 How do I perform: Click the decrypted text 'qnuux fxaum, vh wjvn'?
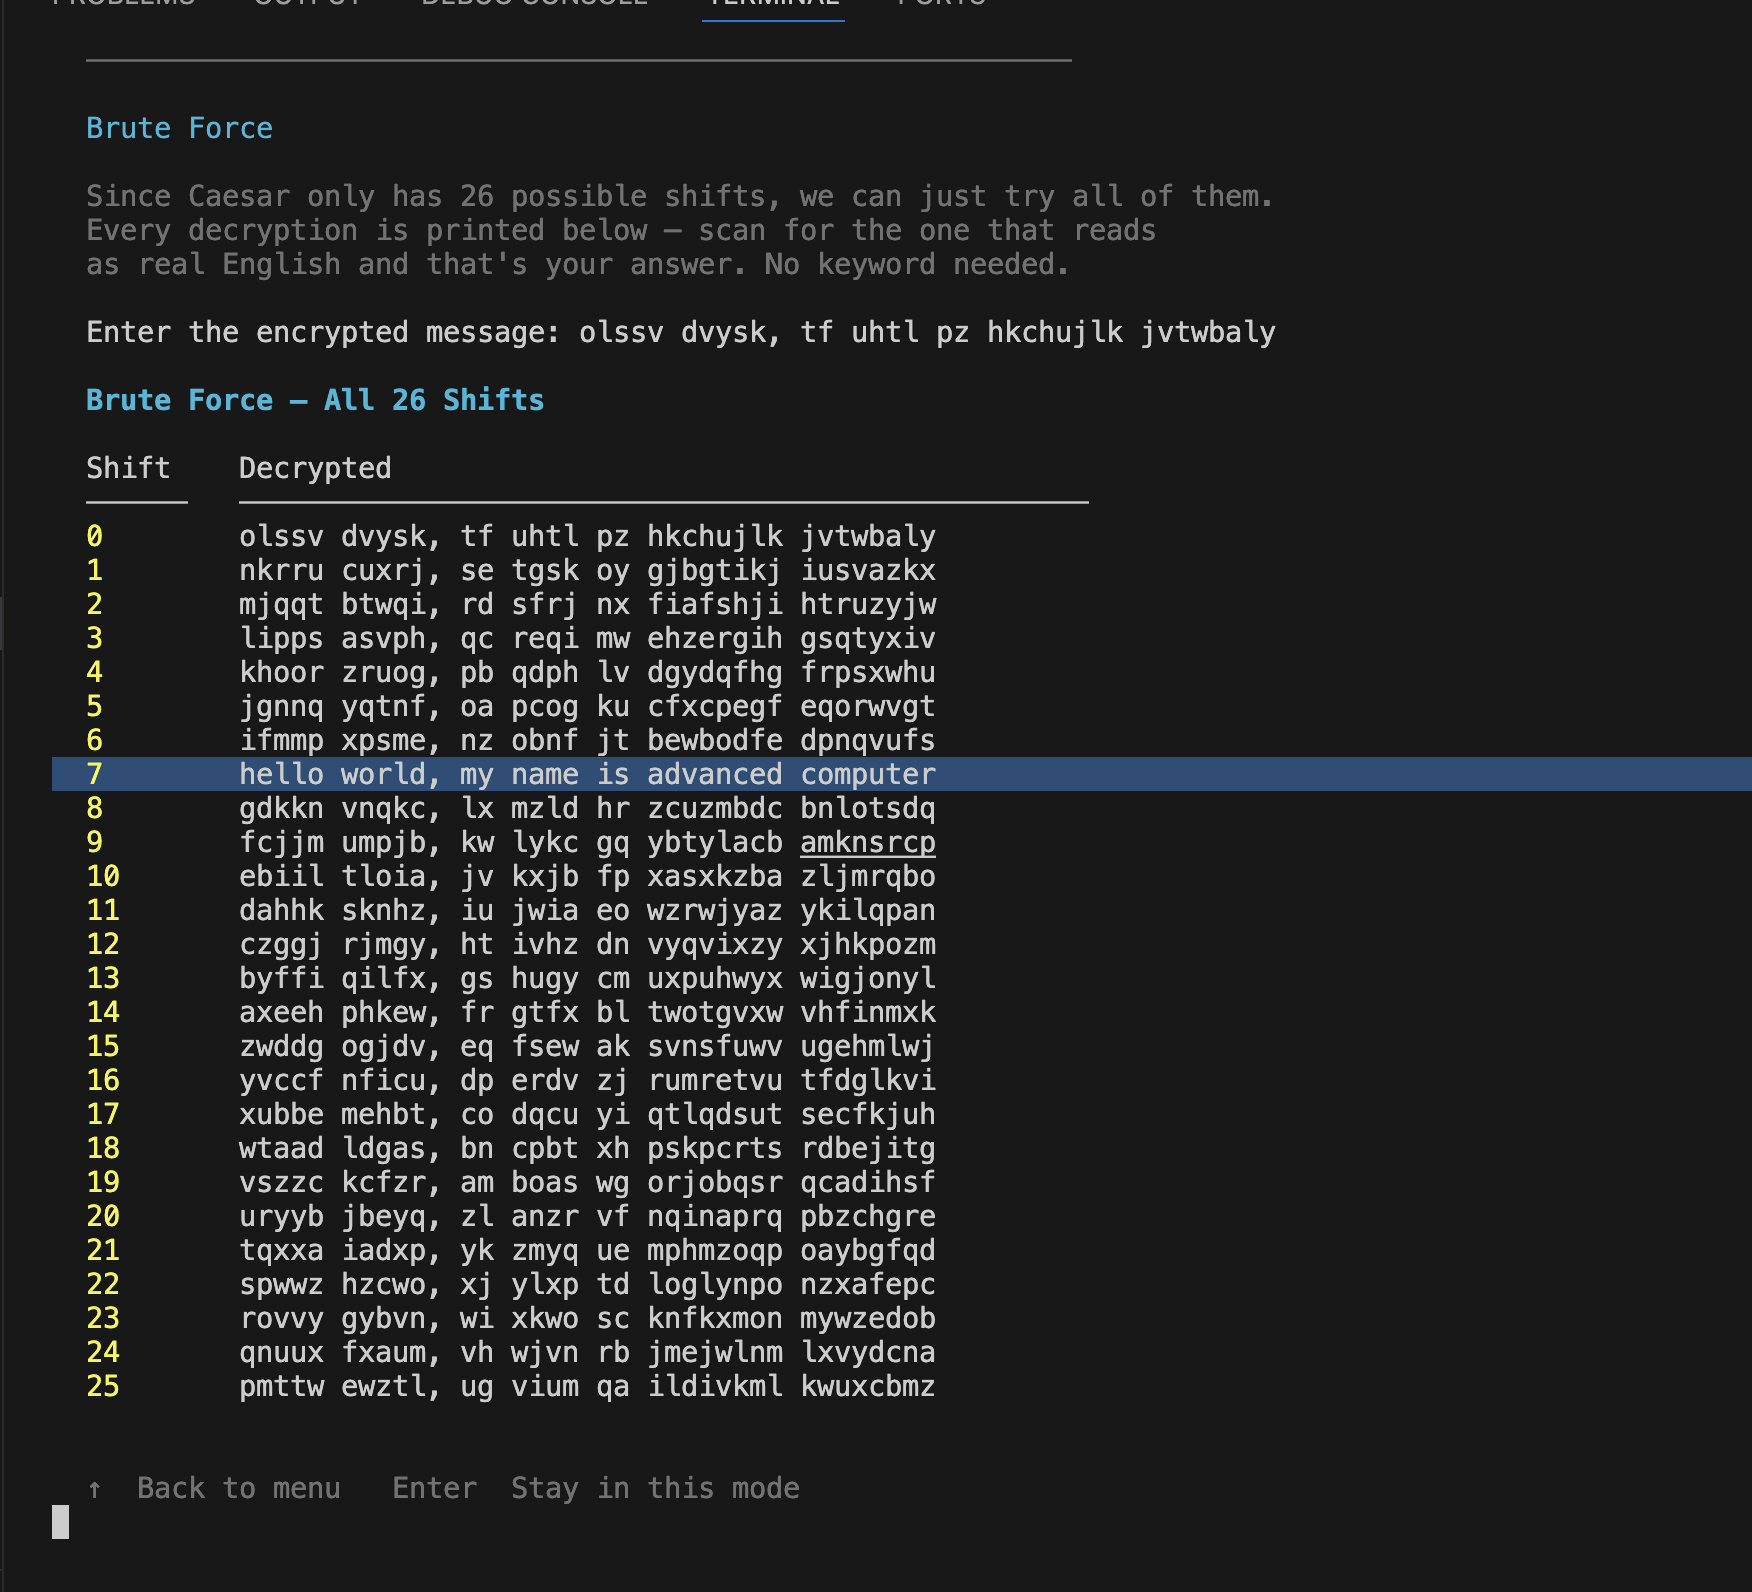409,1352
